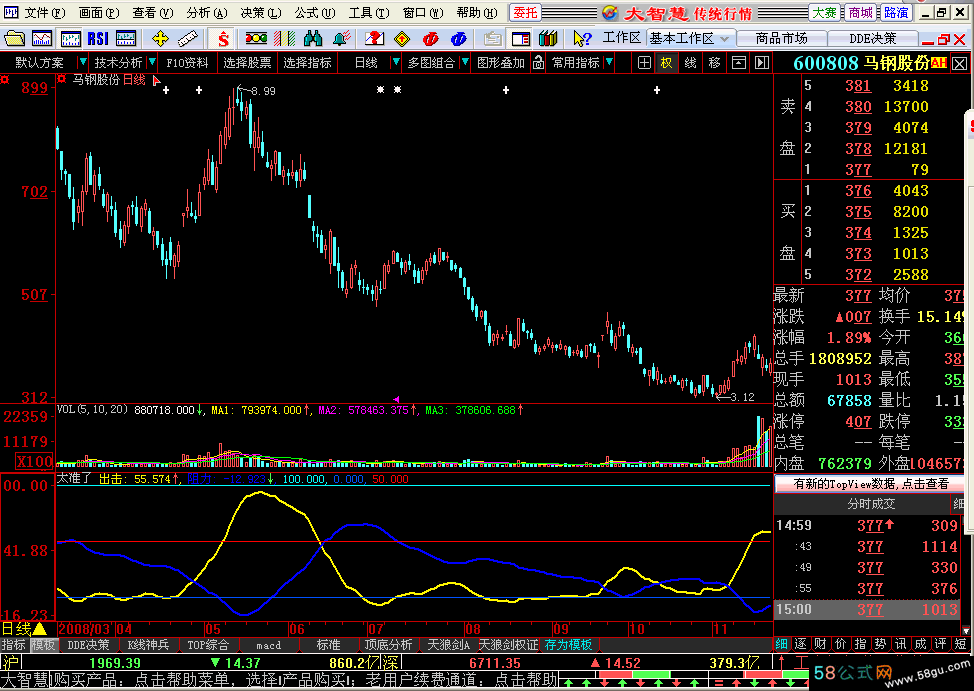Image resolution: width=974 pixels, height=691 pixels.
Task: Click the 图形叠加 overlay button
Action: [501, 63]
